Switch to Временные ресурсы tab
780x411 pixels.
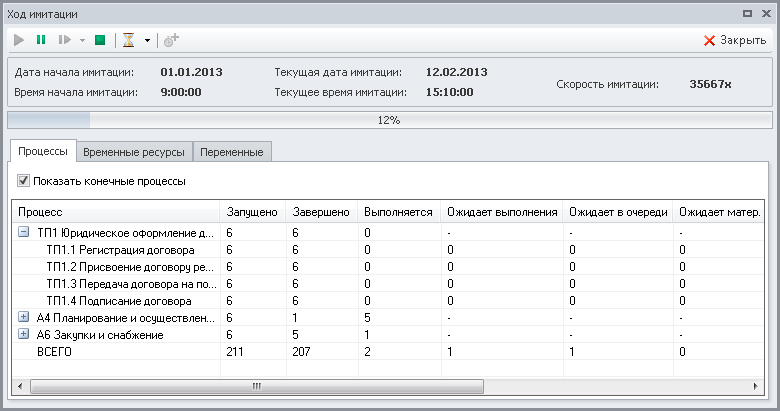click(133, 152)
